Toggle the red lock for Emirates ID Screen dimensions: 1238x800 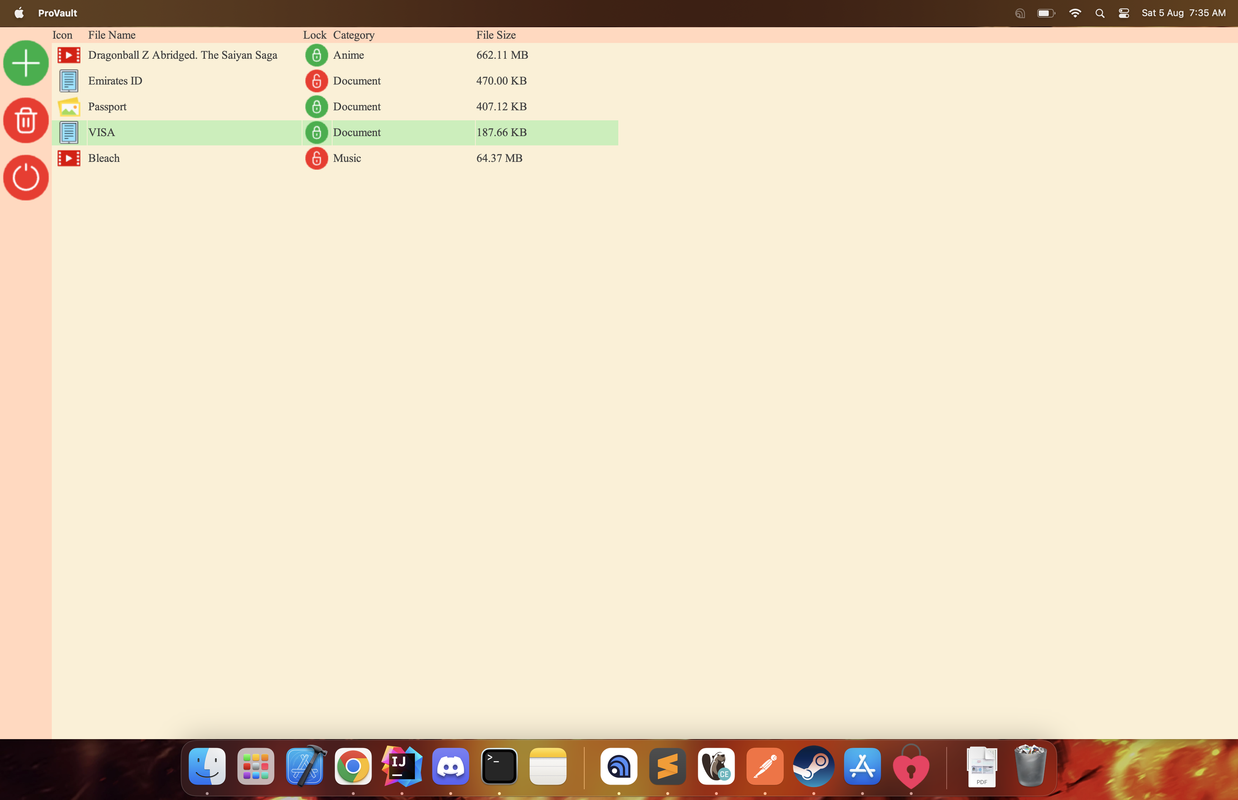point(316,81)
